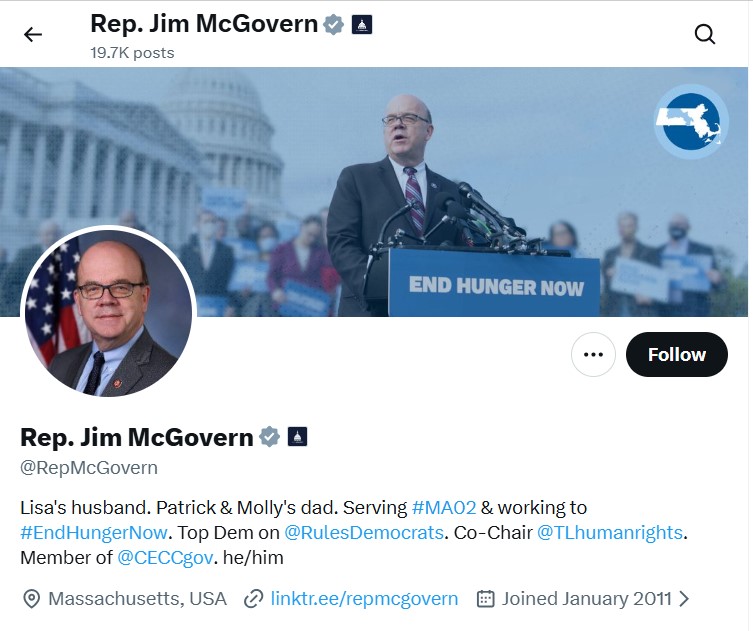Open search with the magnifying glass icon
753x631 pixels.
point(704,35)
